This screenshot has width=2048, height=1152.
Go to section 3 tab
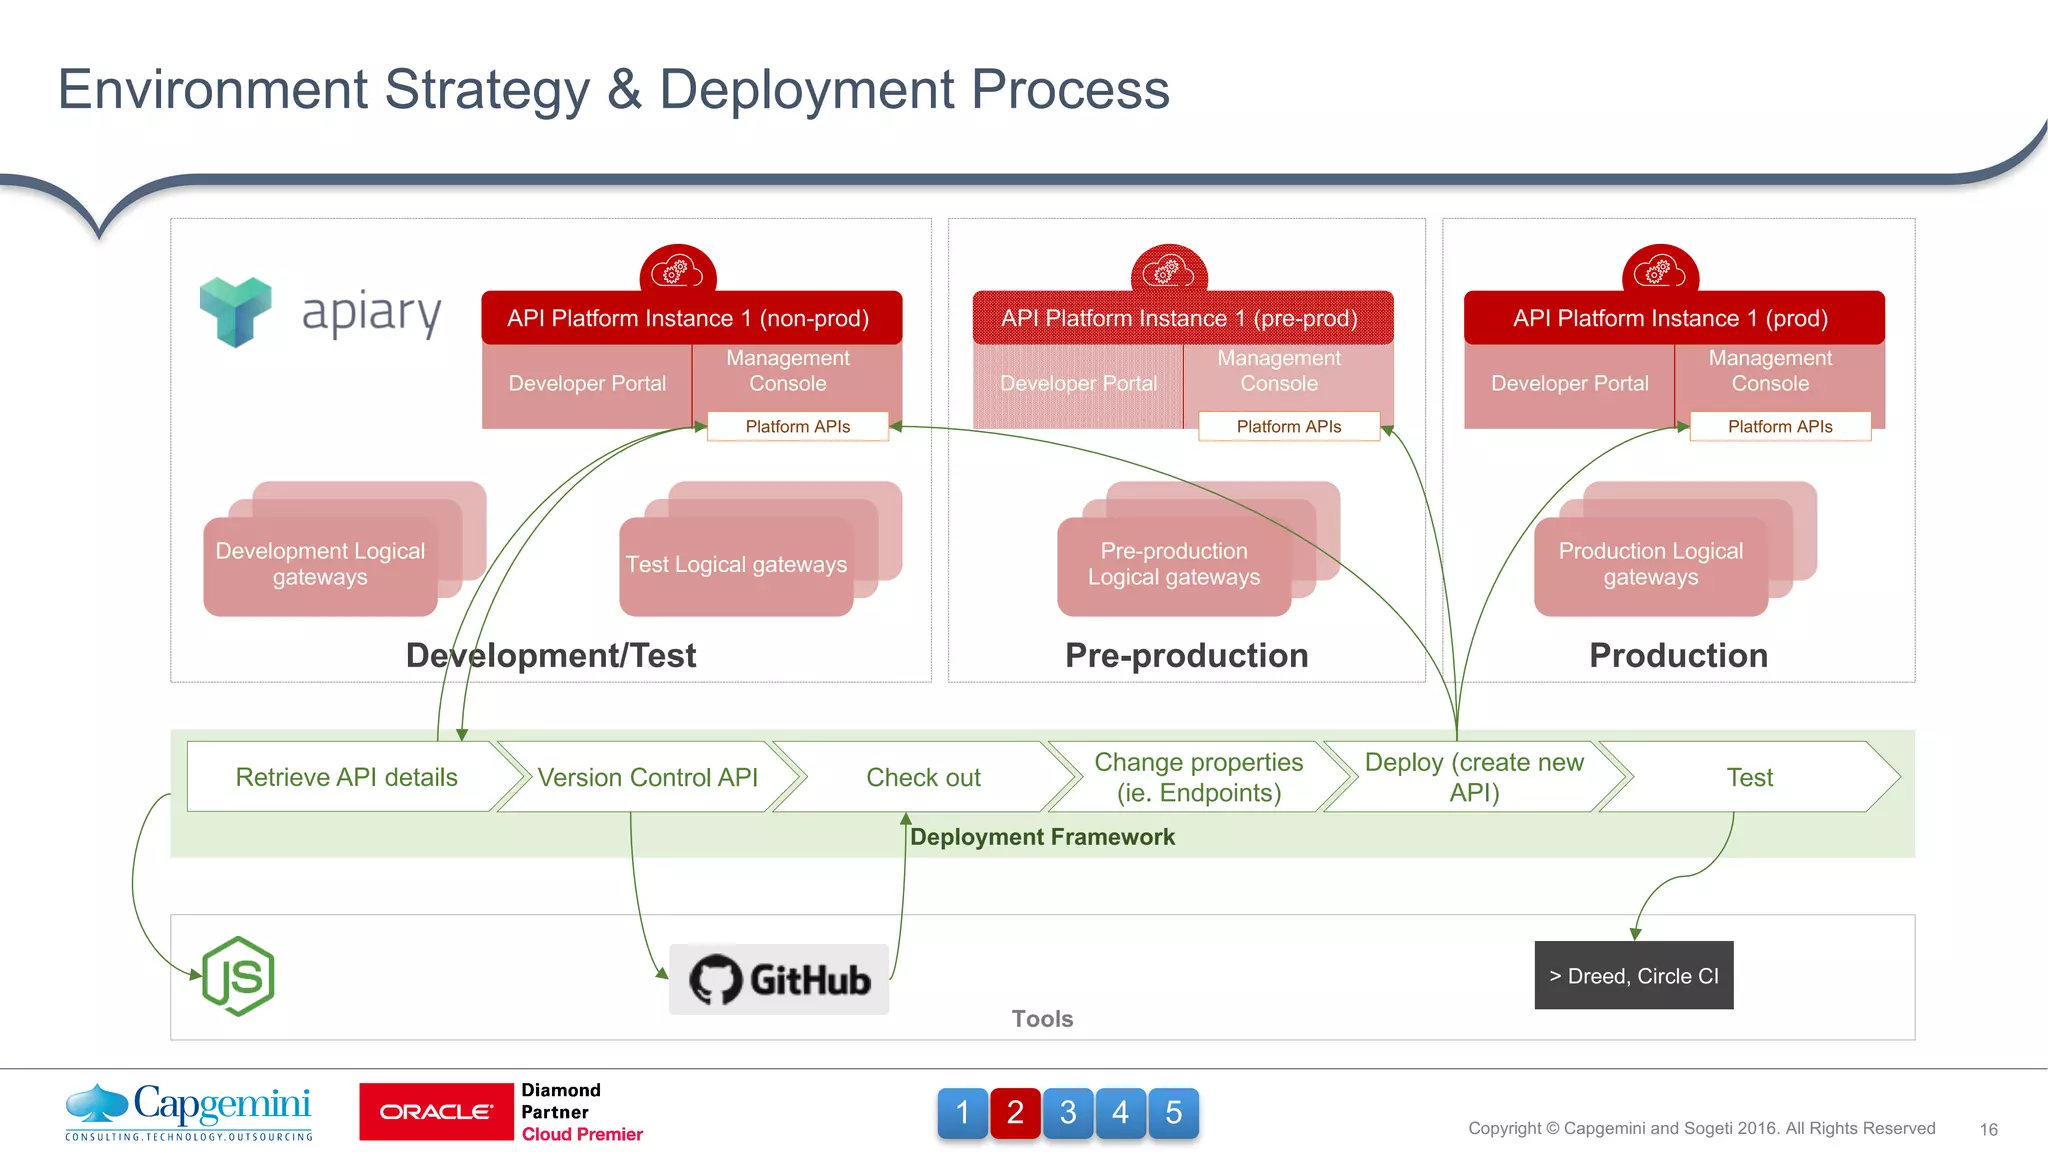(1068, 1112)
